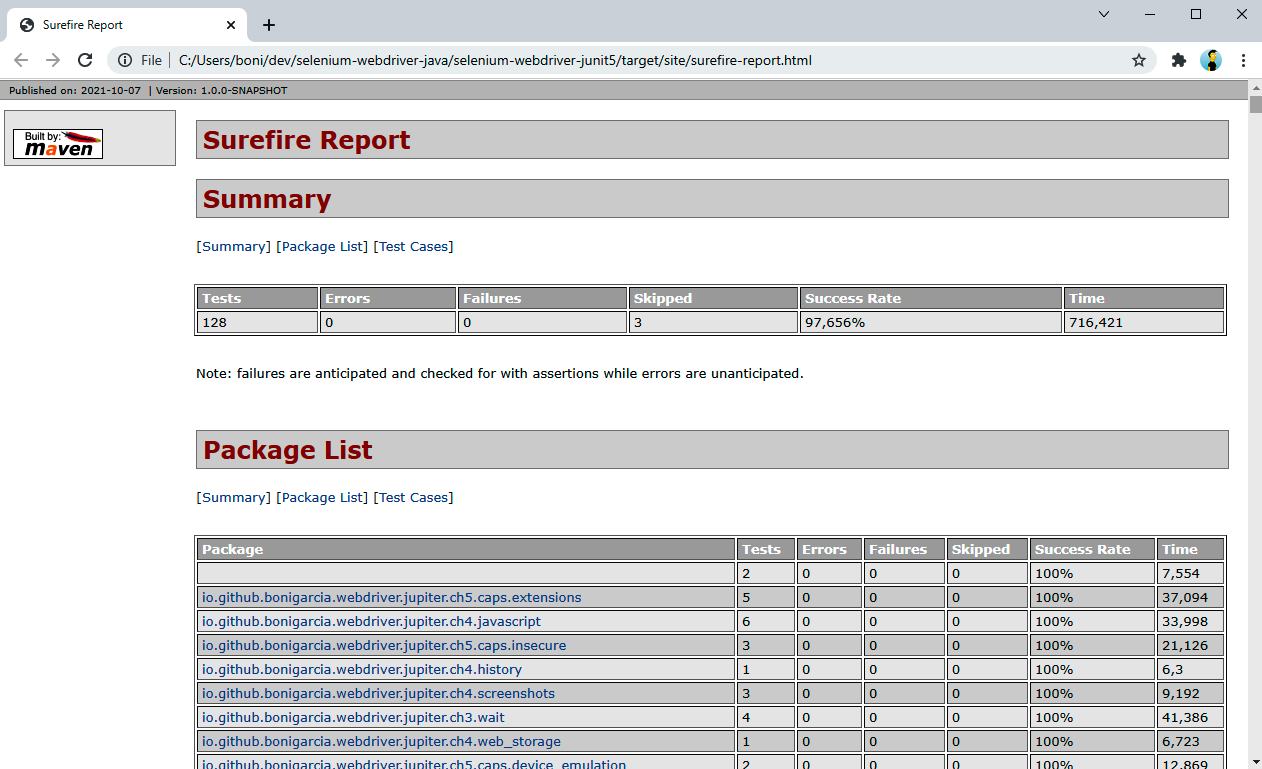Viewport: 1262px width, 769px height.
Task: Open the tab search dropdown chevron
Action: click(x=1104, y=14)
